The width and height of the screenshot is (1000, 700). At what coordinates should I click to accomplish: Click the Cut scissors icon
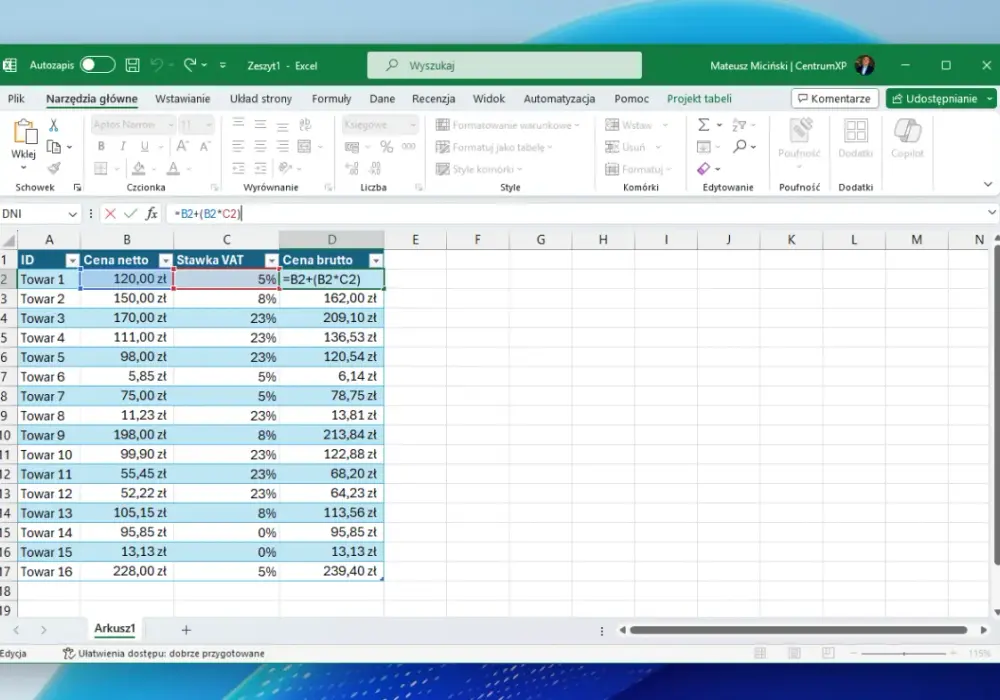tap(54, 125)
